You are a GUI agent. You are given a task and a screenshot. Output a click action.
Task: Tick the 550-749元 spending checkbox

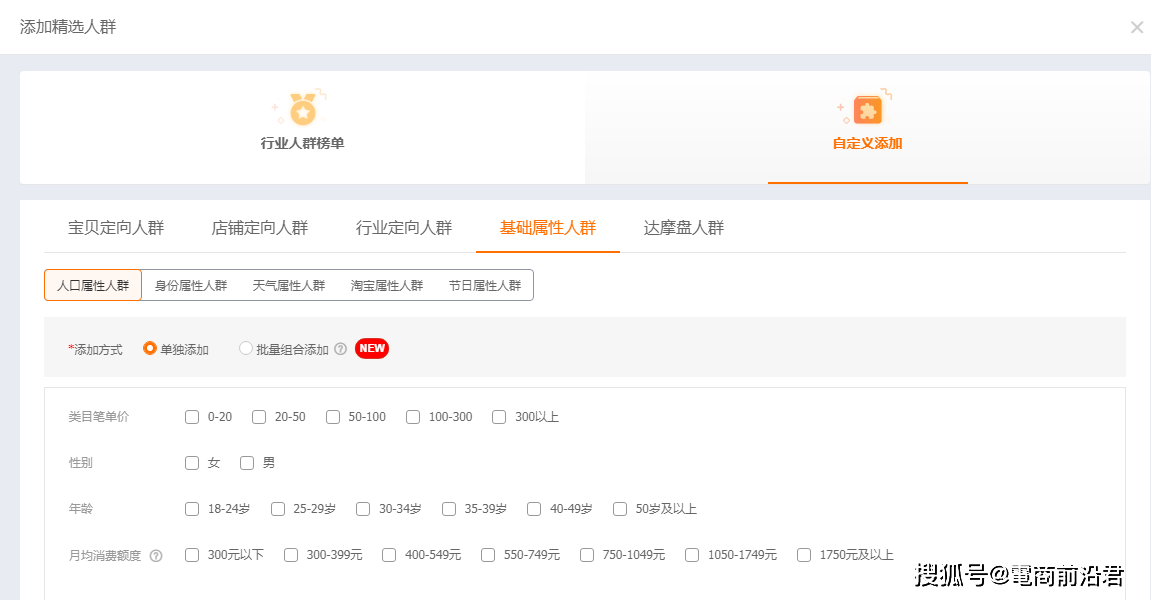coord(488,555)
